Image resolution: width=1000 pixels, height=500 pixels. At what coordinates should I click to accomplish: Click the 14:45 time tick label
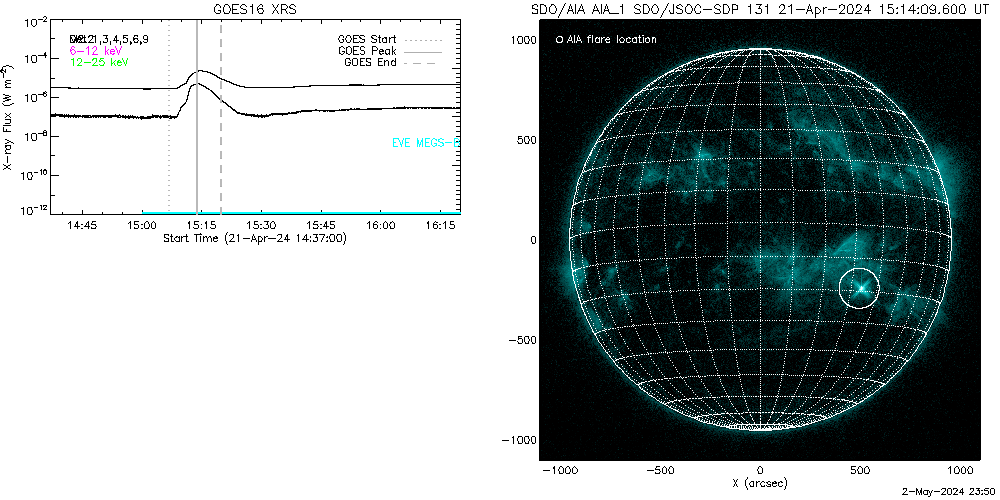(82, 226)
